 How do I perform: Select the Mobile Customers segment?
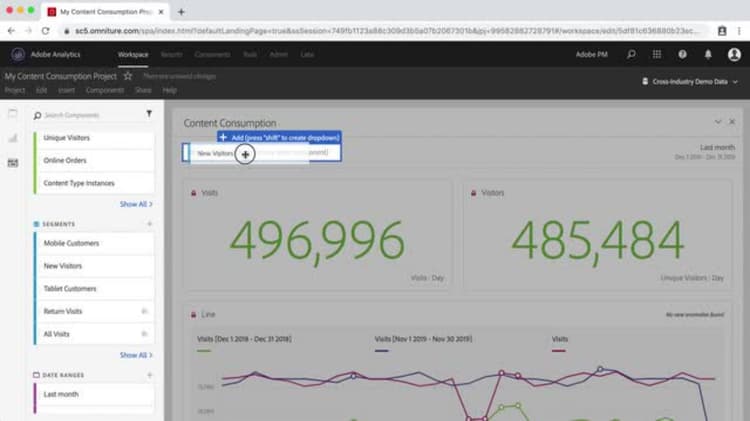(x=95, y=244)
